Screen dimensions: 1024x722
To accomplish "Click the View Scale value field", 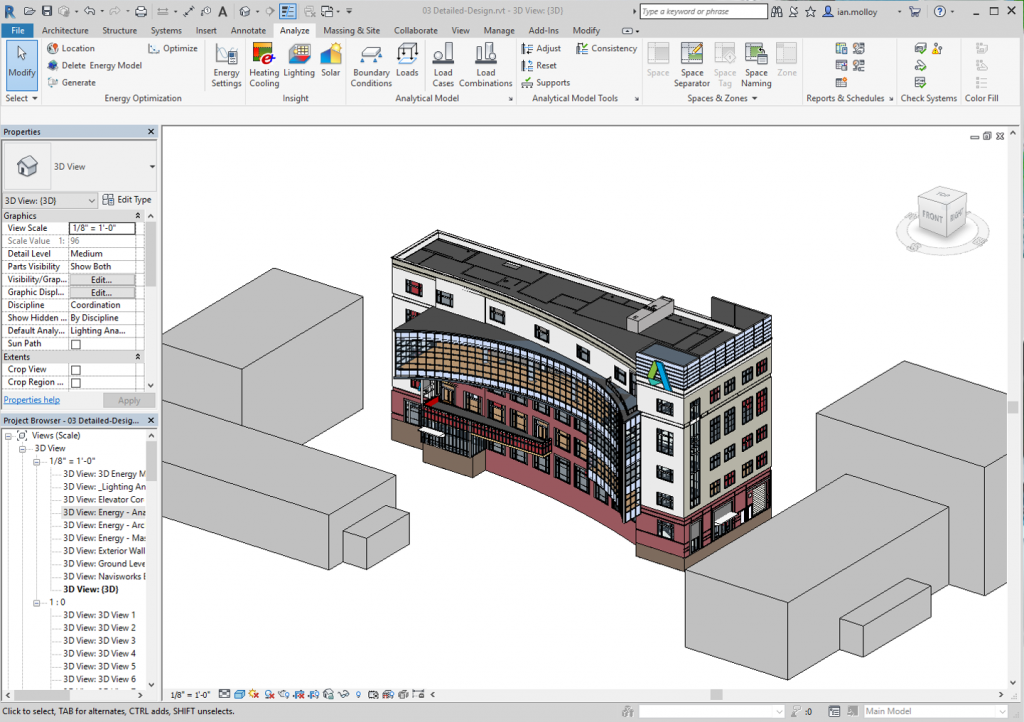I will pos(102,229).
